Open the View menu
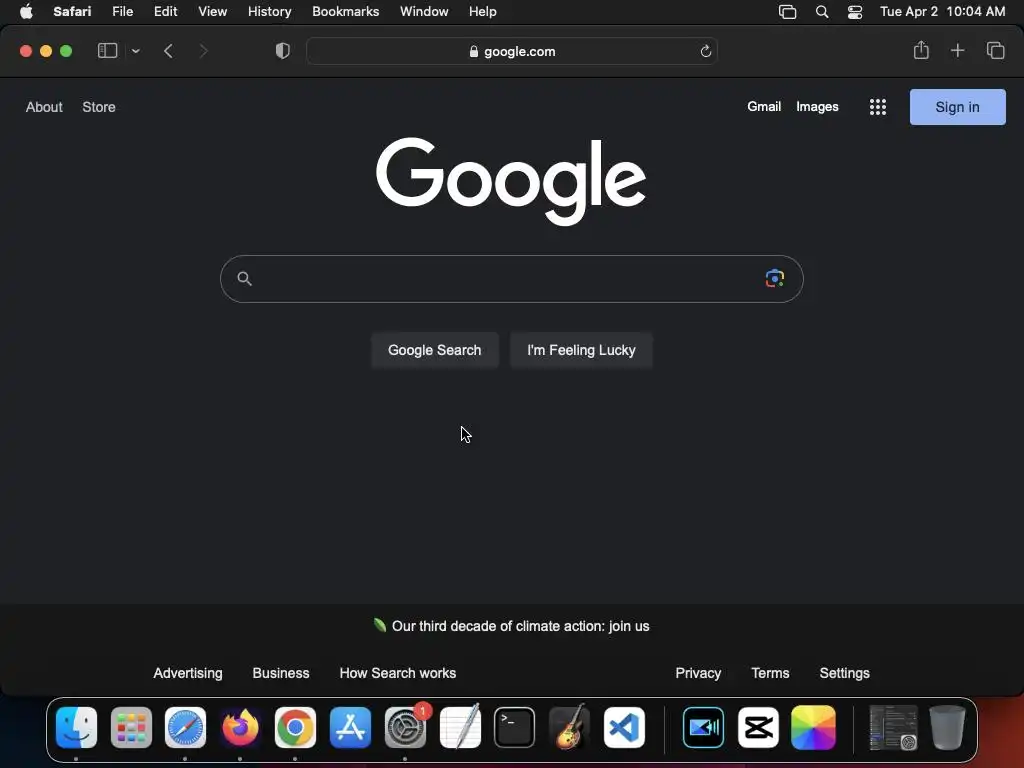This screenshot has width=1024, height=768. point(212,12)
